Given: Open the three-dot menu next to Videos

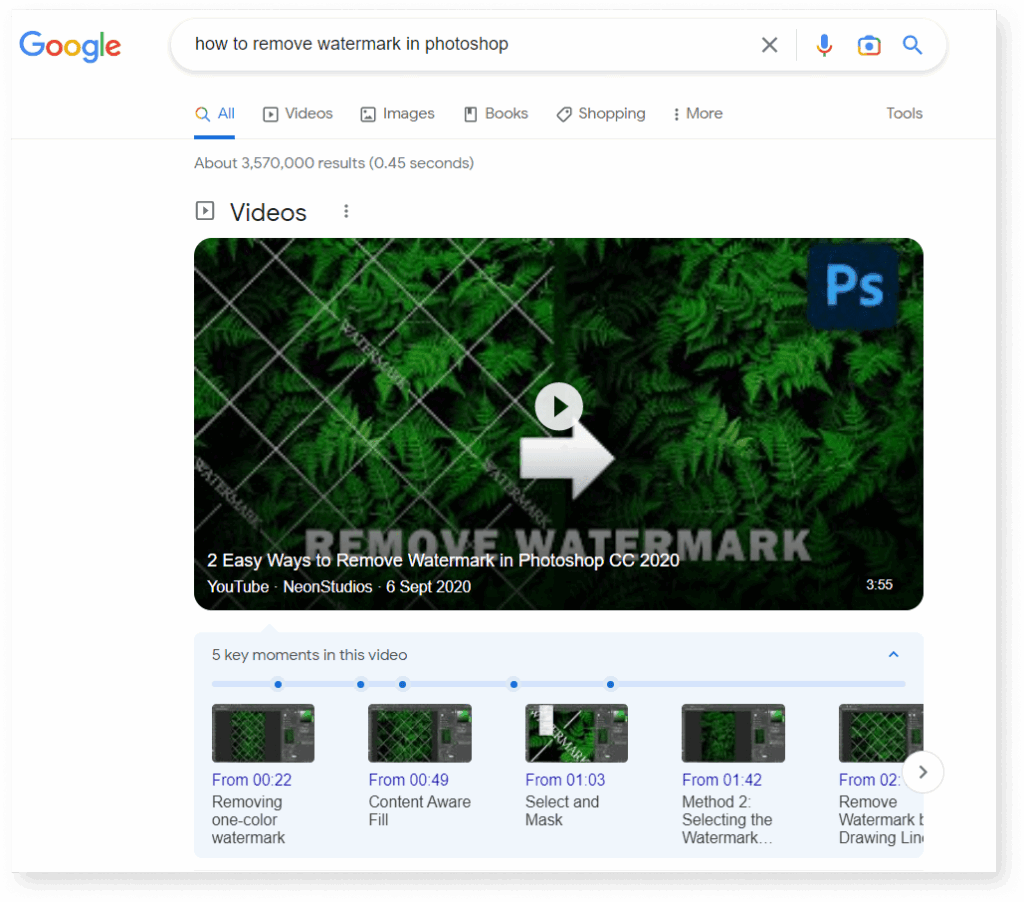Looking at the screenshot, I should click(x=345, y=211).
